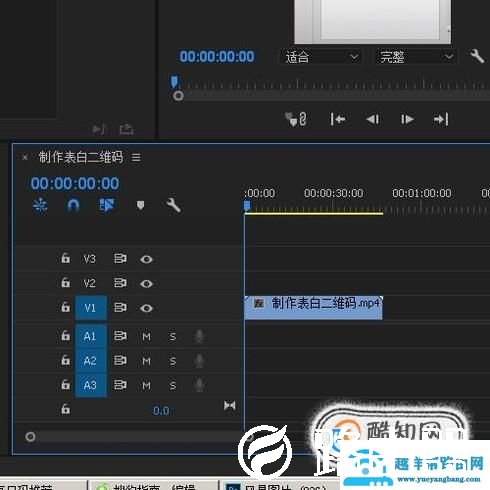This screenshot has height=490, width=490.
Task: Click the V3 track label
Action: click(x=90, y=259)
